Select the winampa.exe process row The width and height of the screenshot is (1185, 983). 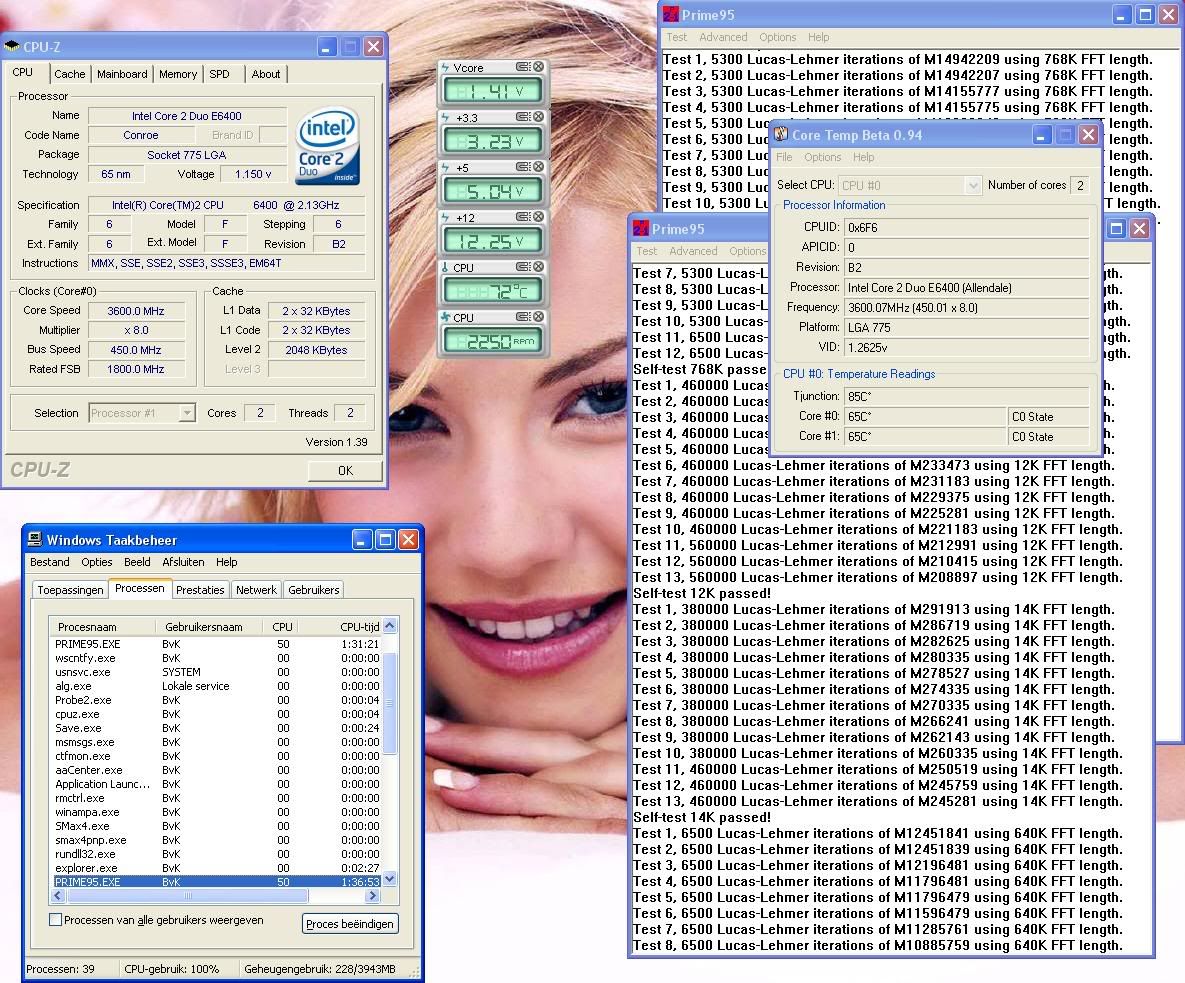pos(217,812)
